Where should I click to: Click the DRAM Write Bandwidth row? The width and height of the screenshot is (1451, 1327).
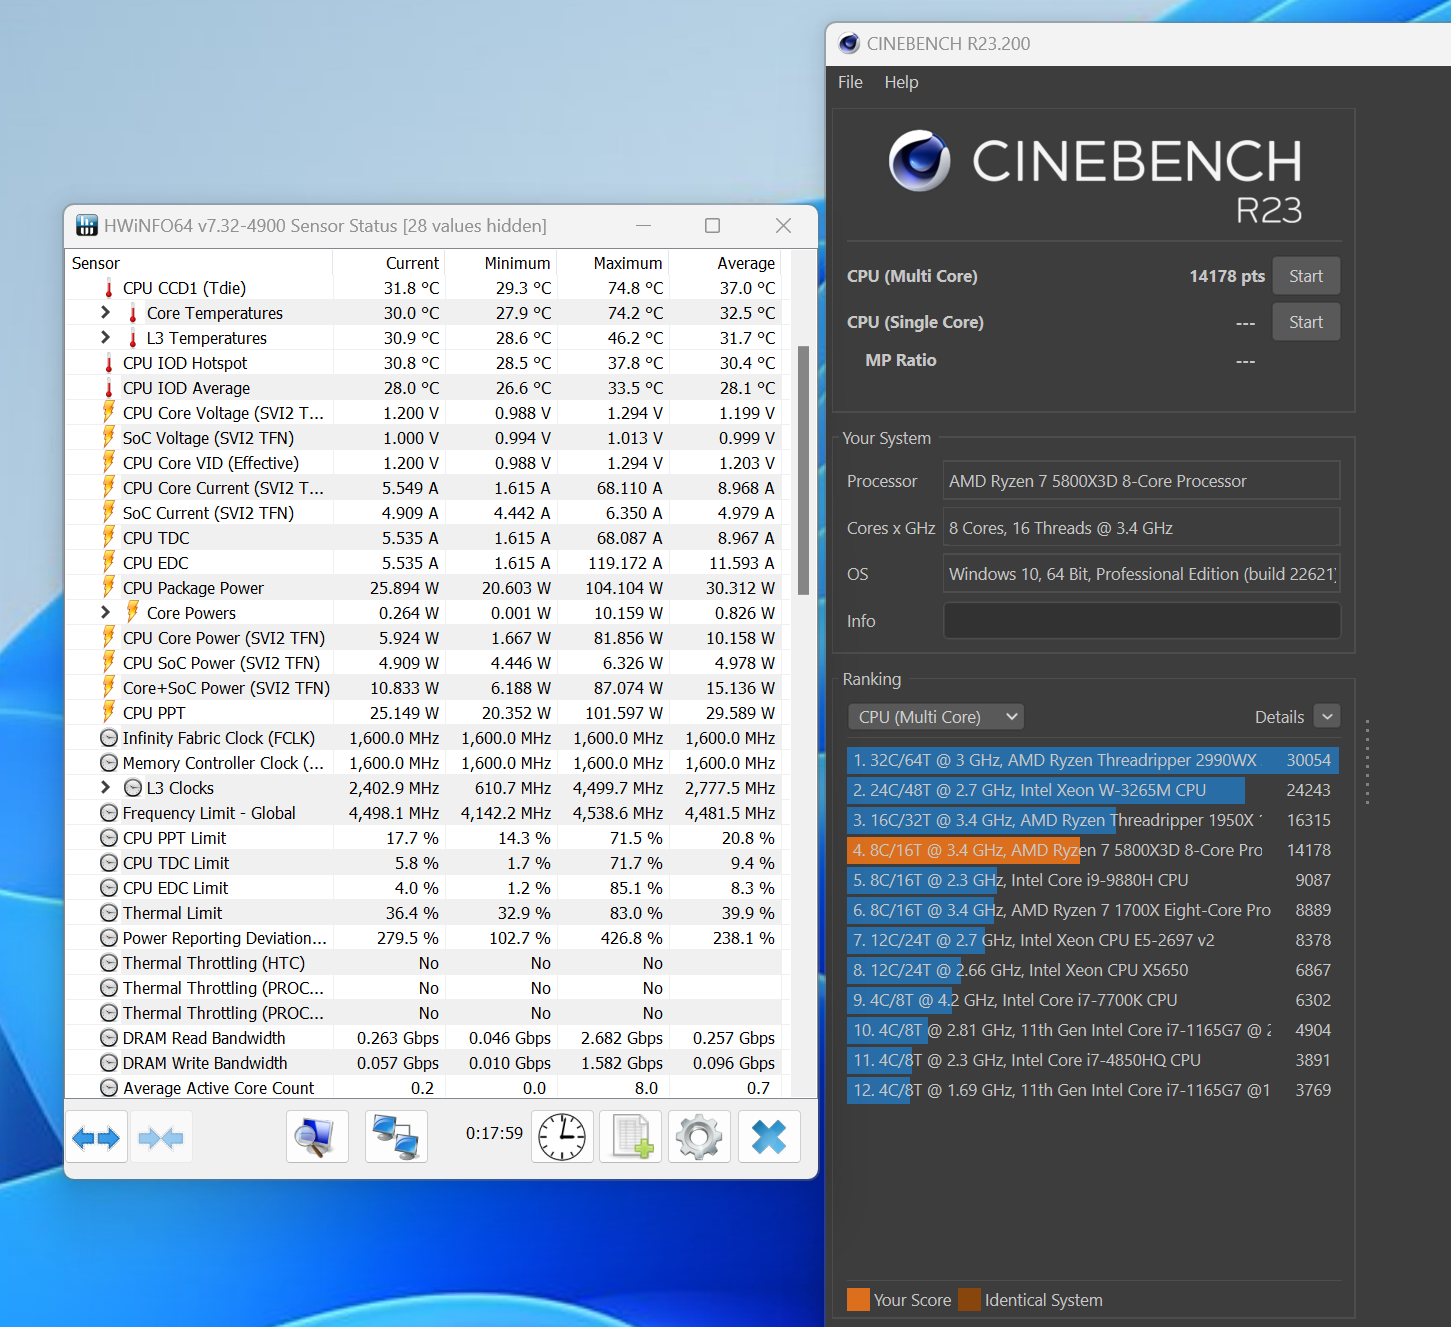pyautogui.click(x=423, y=1063)
